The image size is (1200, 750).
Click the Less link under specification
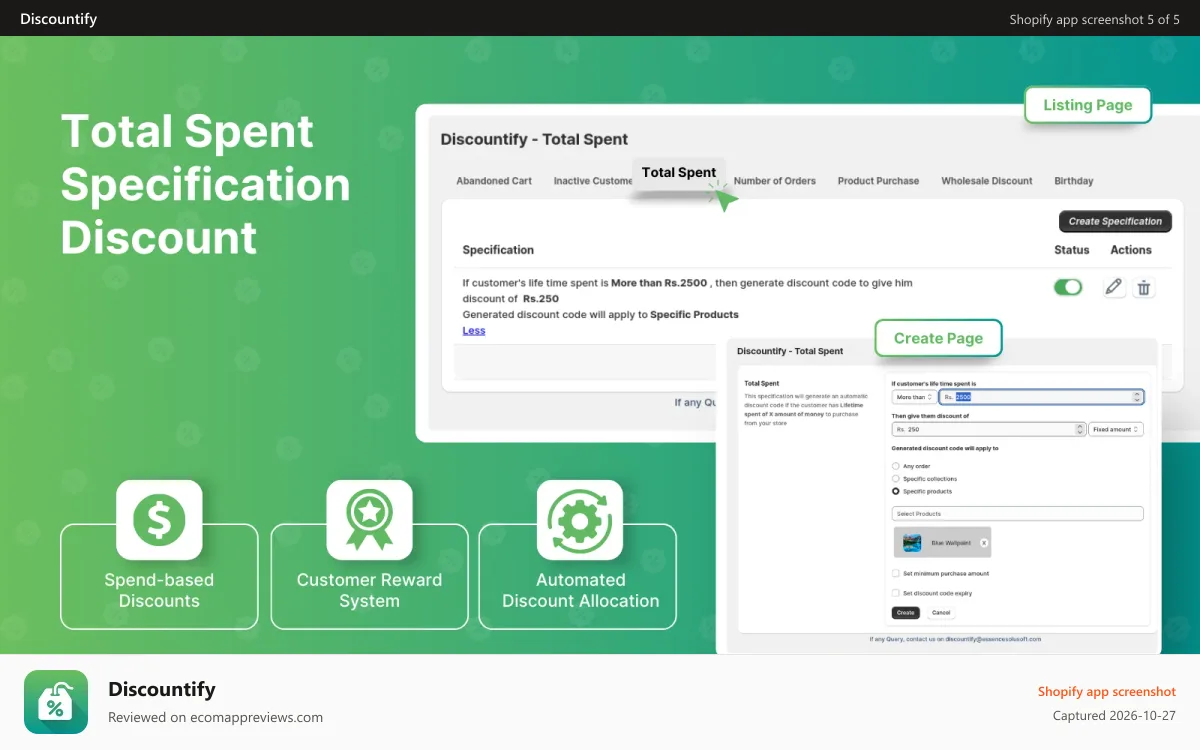coord(474,331)
